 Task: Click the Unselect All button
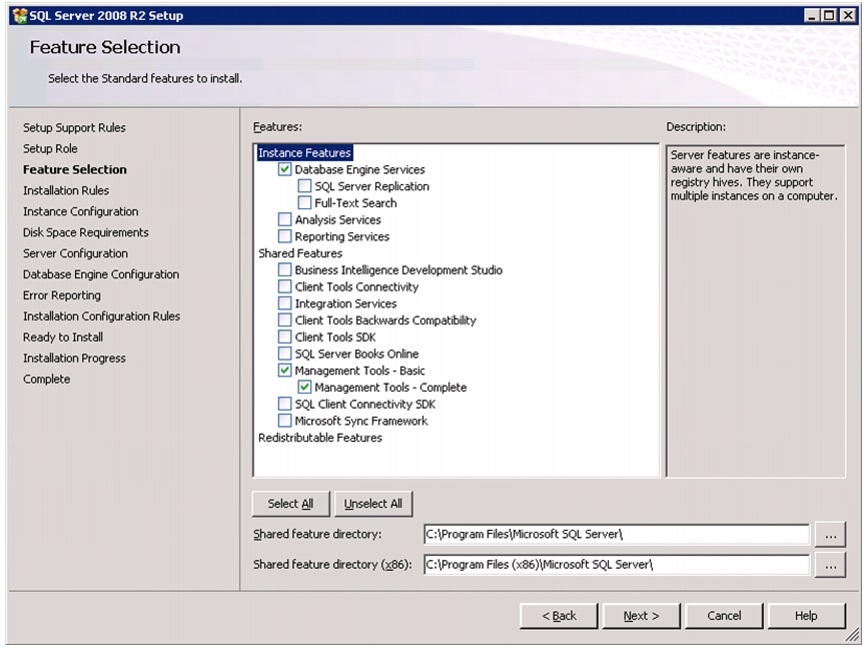[x=373, y=504]
